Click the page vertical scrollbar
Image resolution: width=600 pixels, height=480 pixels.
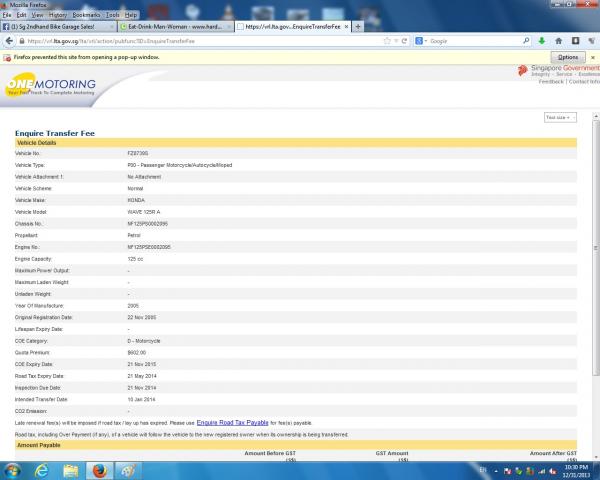596,248
